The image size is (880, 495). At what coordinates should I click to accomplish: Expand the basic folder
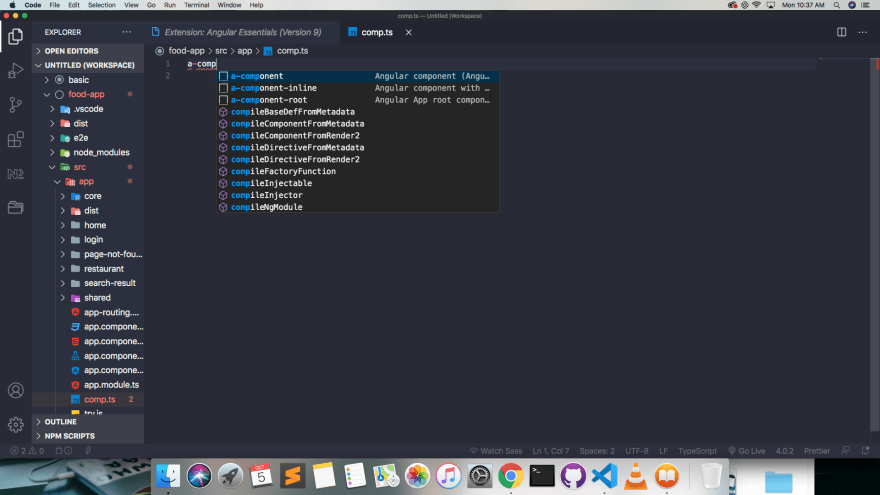coord(88,80)
